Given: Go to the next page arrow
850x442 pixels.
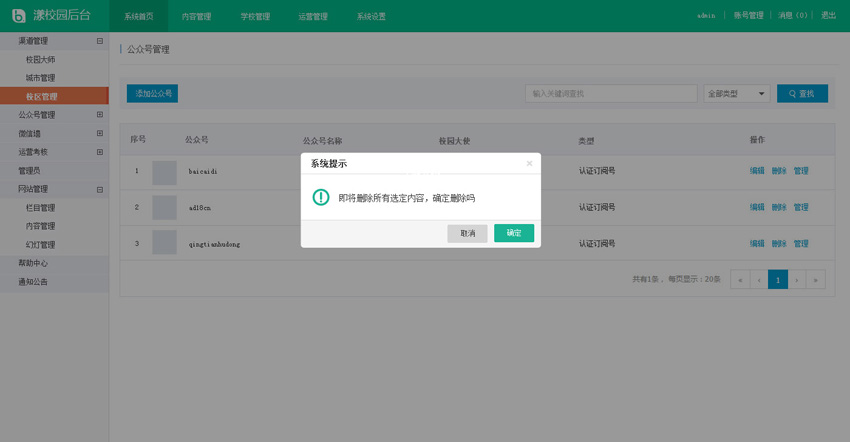Looking at the screenshot, I should click(797, 280).
